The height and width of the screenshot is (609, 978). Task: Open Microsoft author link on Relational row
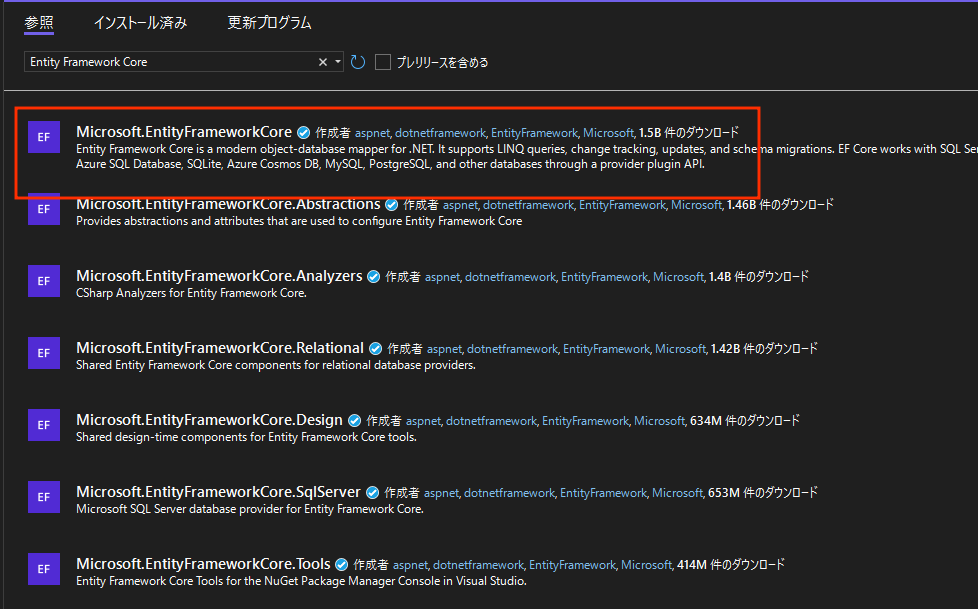(680, 349)
